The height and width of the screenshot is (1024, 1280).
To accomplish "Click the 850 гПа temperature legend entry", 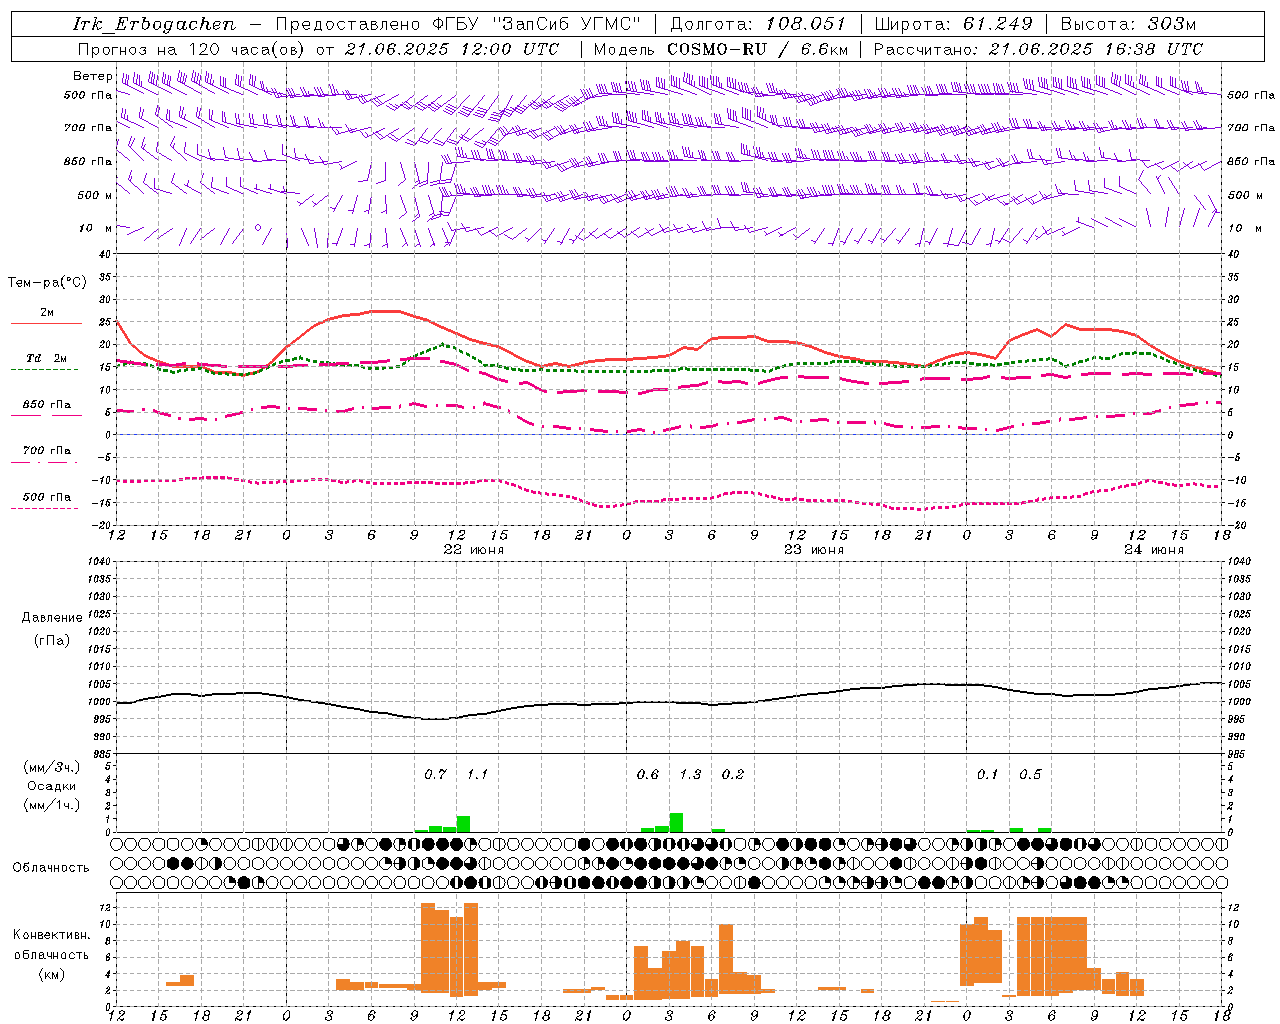I will (x=46, y=409).
